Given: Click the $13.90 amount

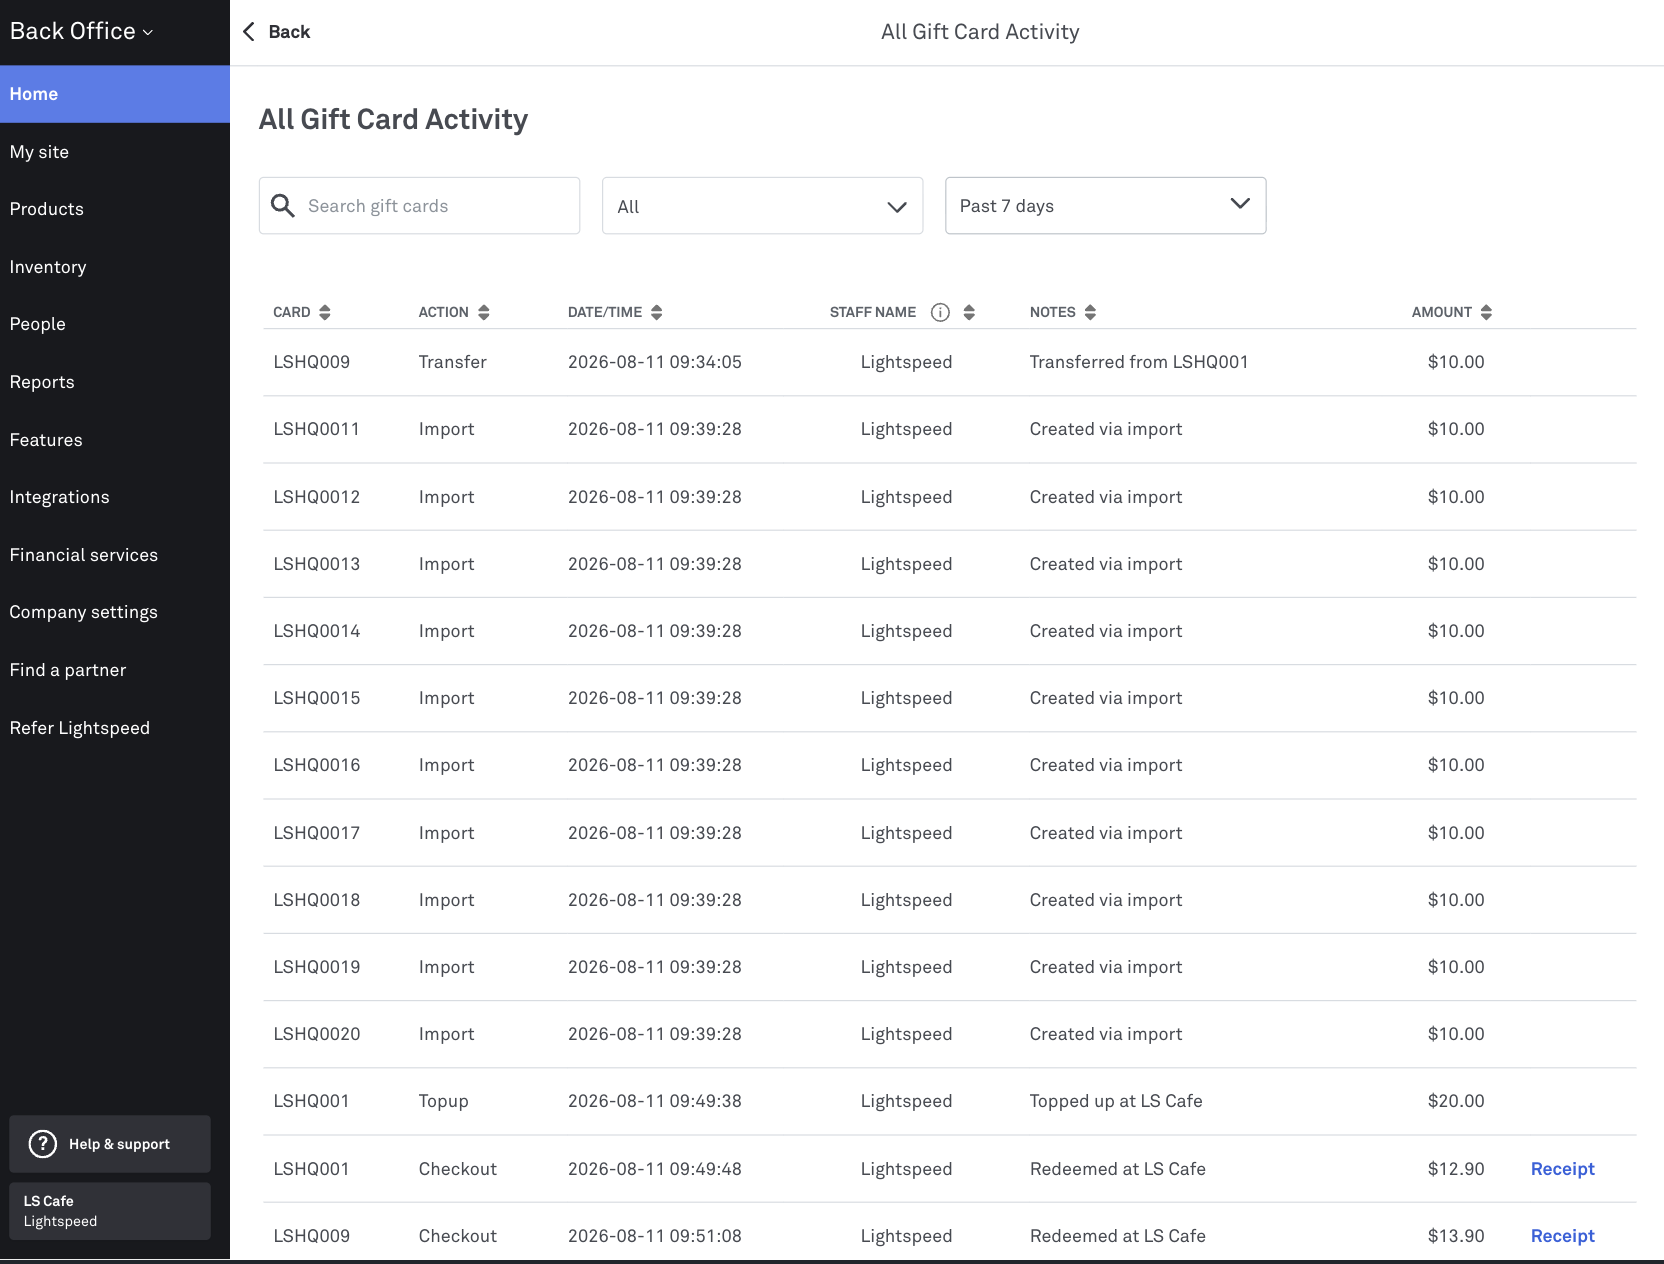Looking at the screenshot, I should [x=1456, y=1236].
